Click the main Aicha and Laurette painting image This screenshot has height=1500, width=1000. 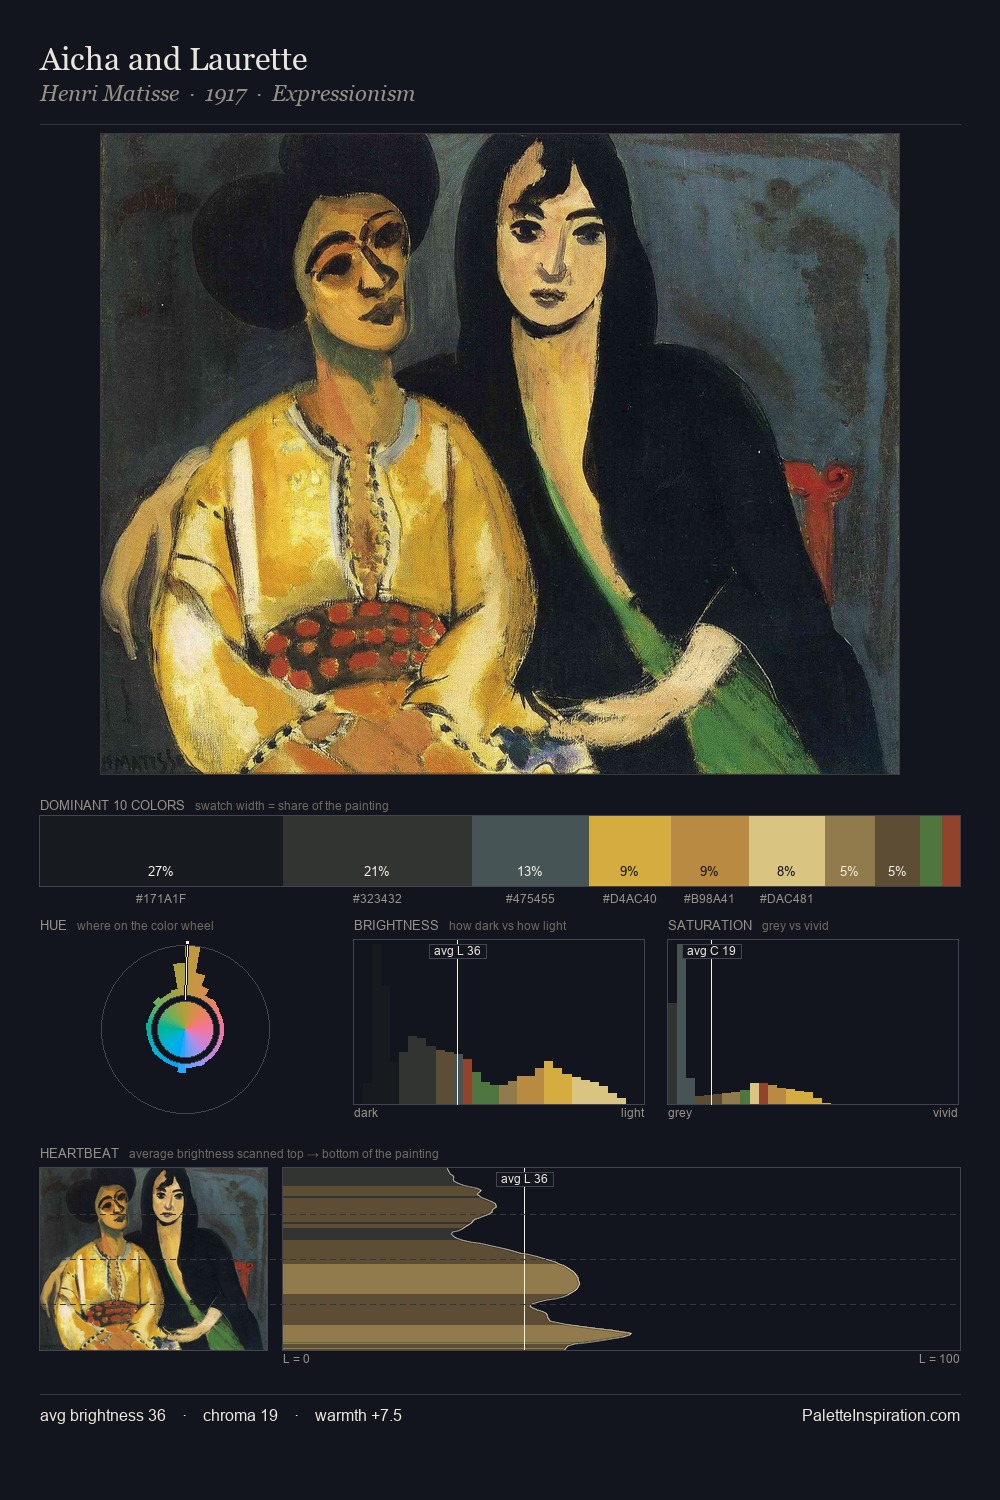click(x=500, y=454)
